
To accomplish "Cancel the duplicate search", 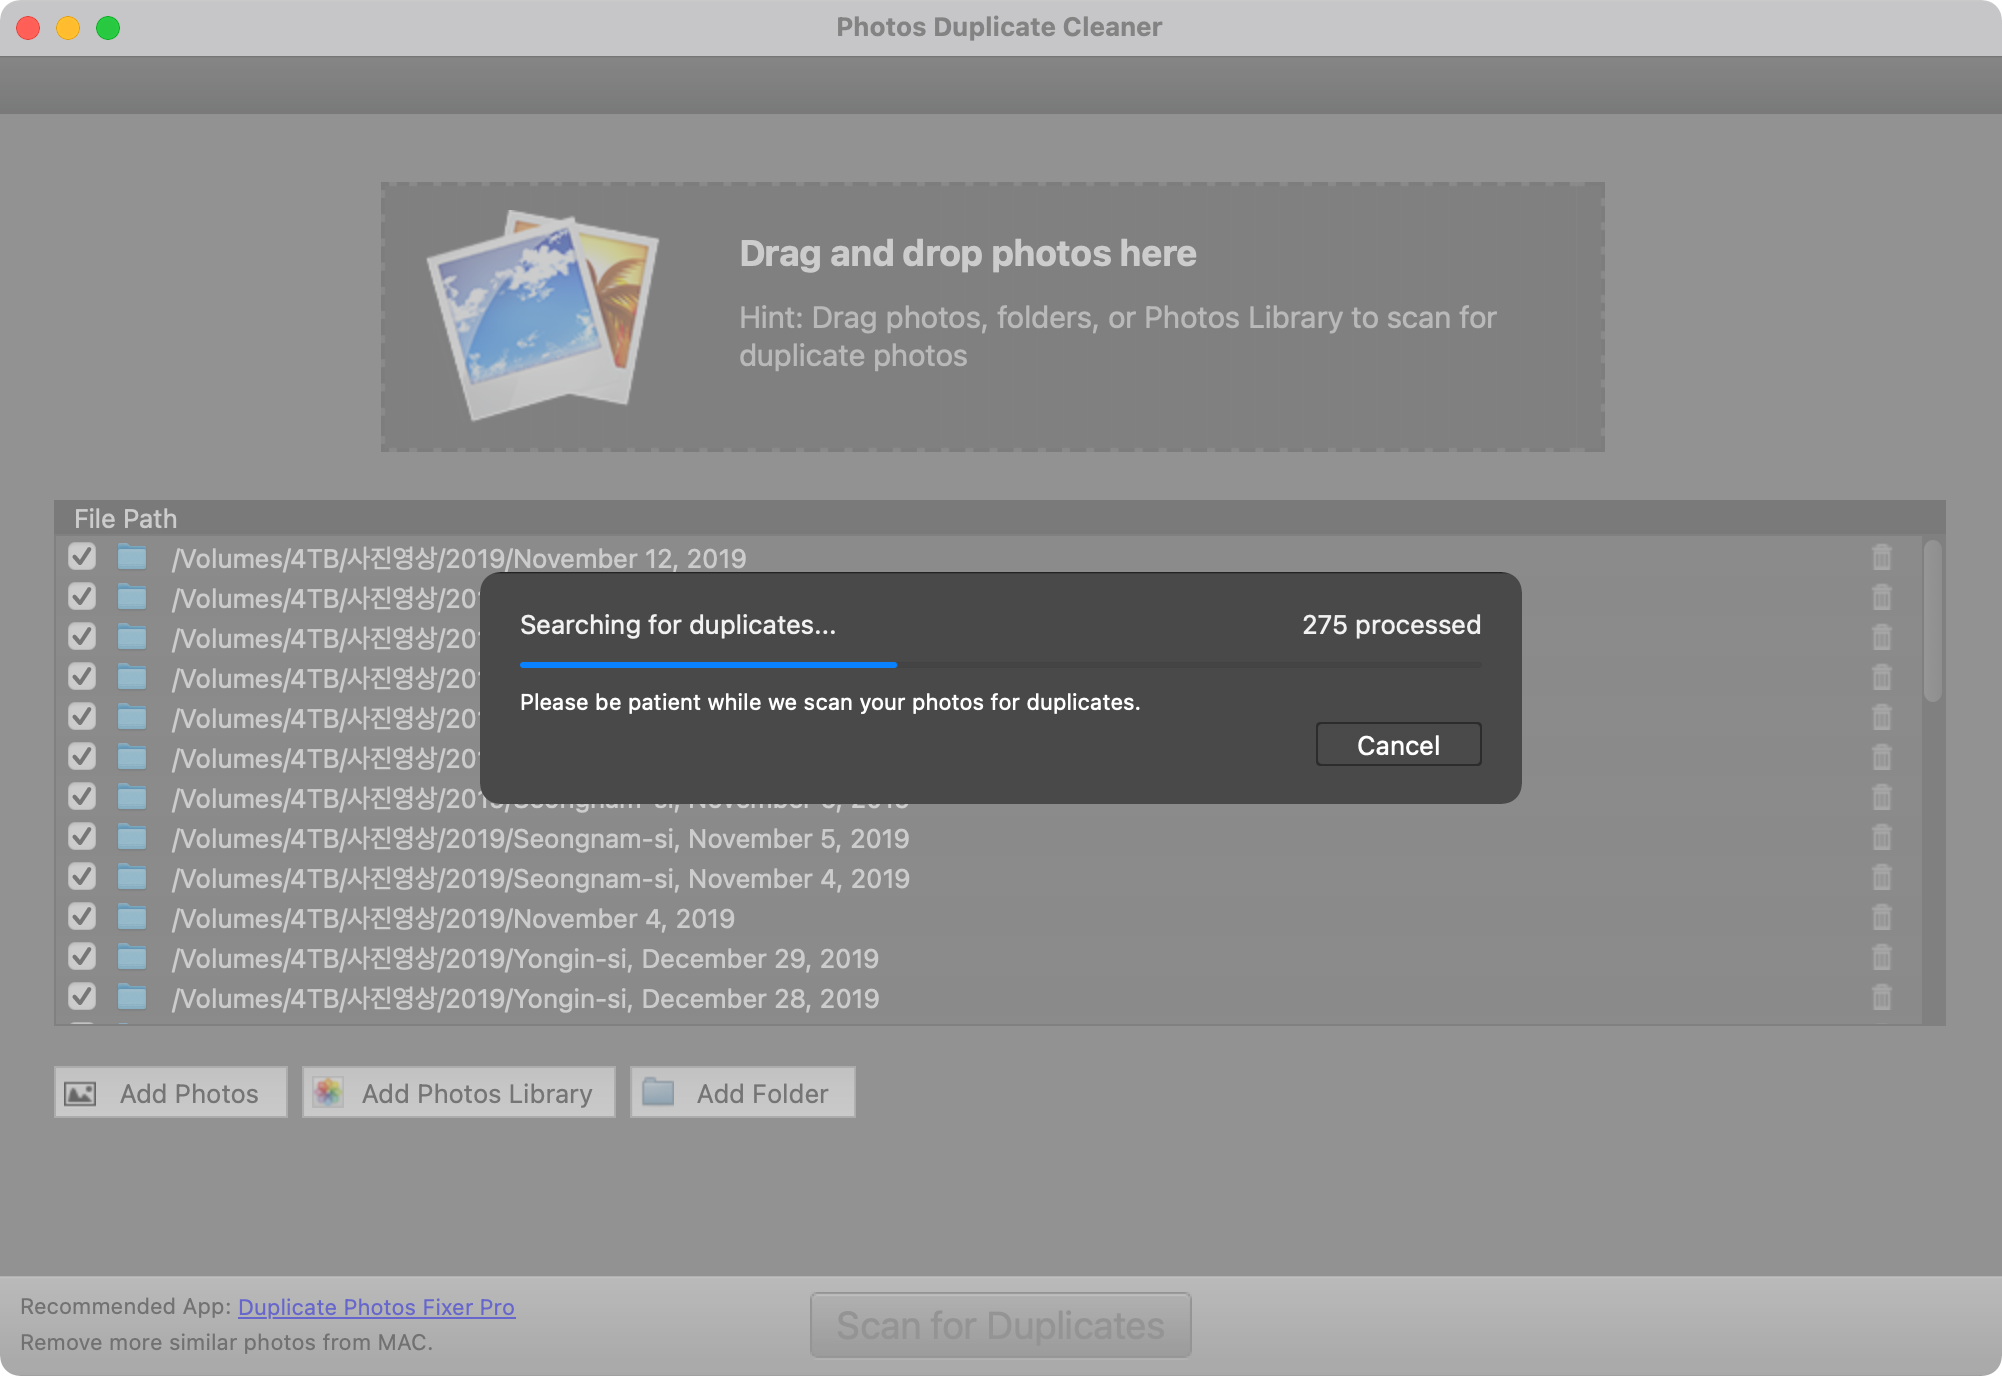I will (x=1397, y=745).
